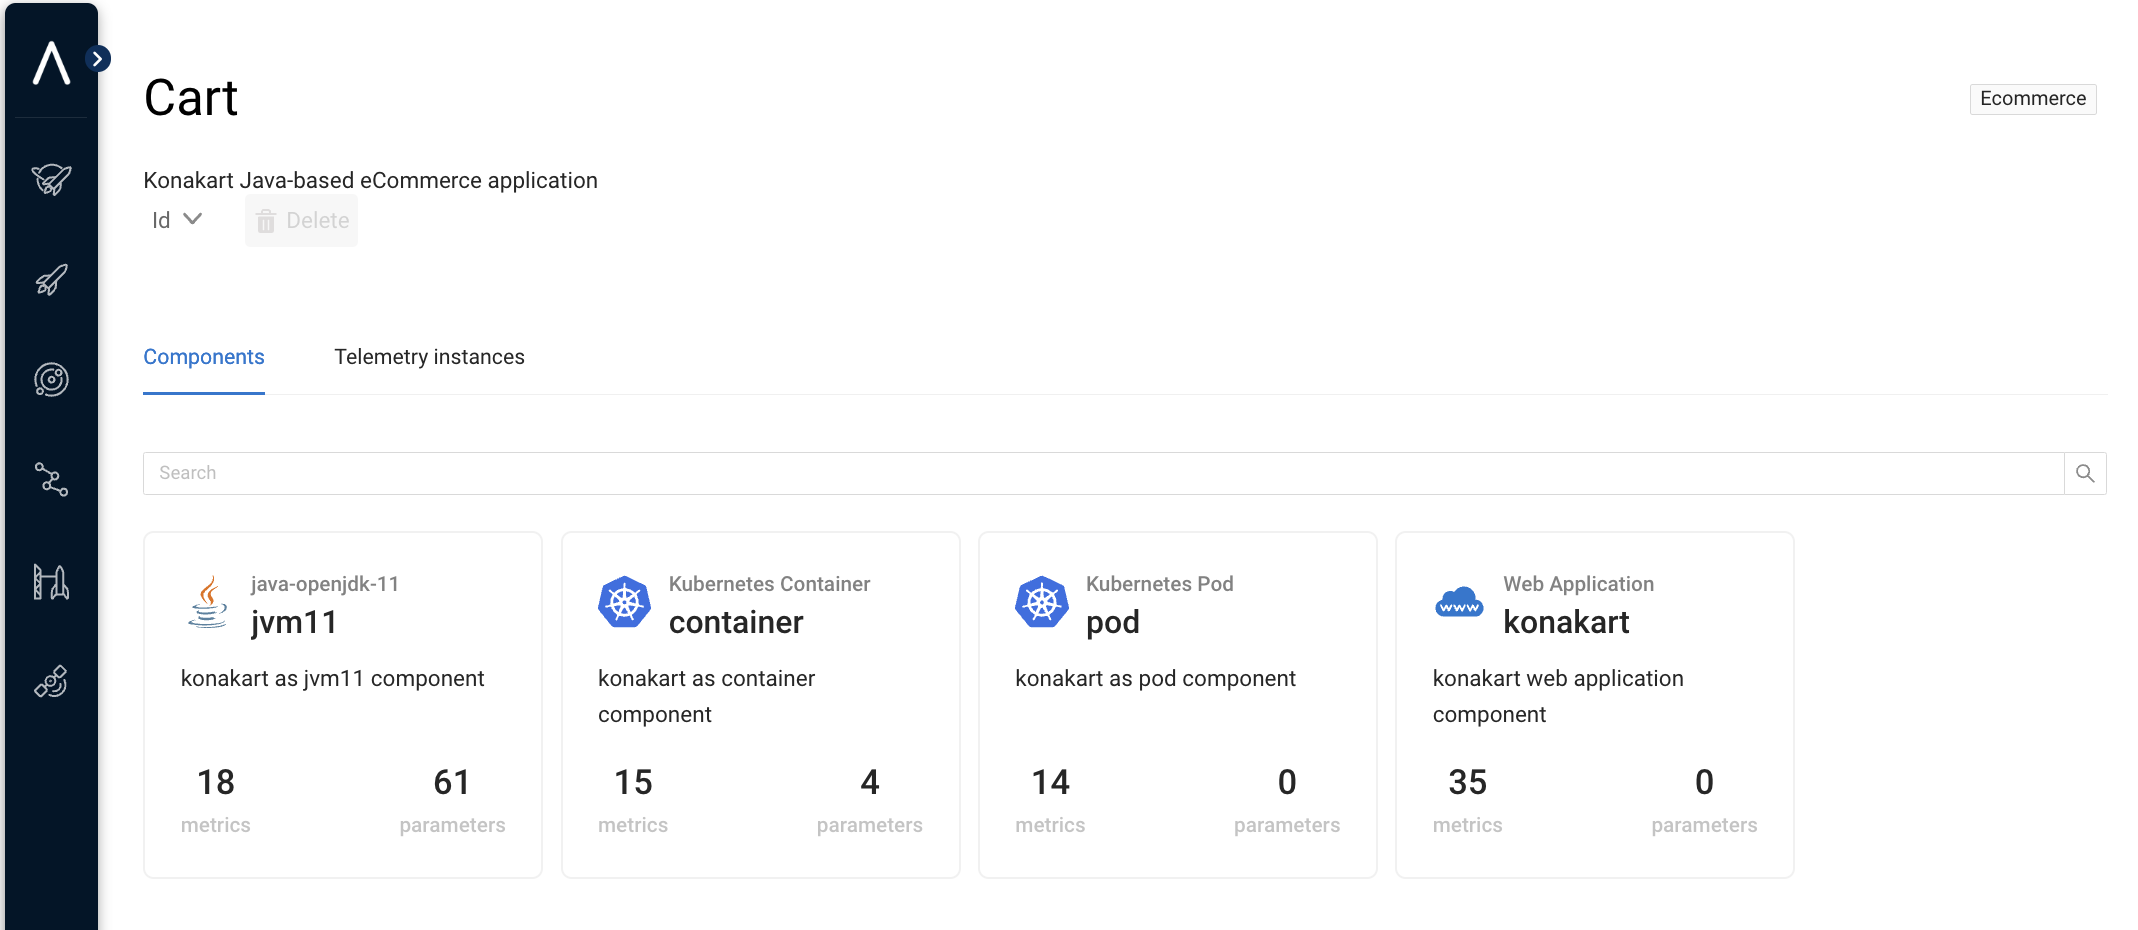Open the satellite sidebar icon
Viewport: 2138px width, 930px height.
click(51, 682)
